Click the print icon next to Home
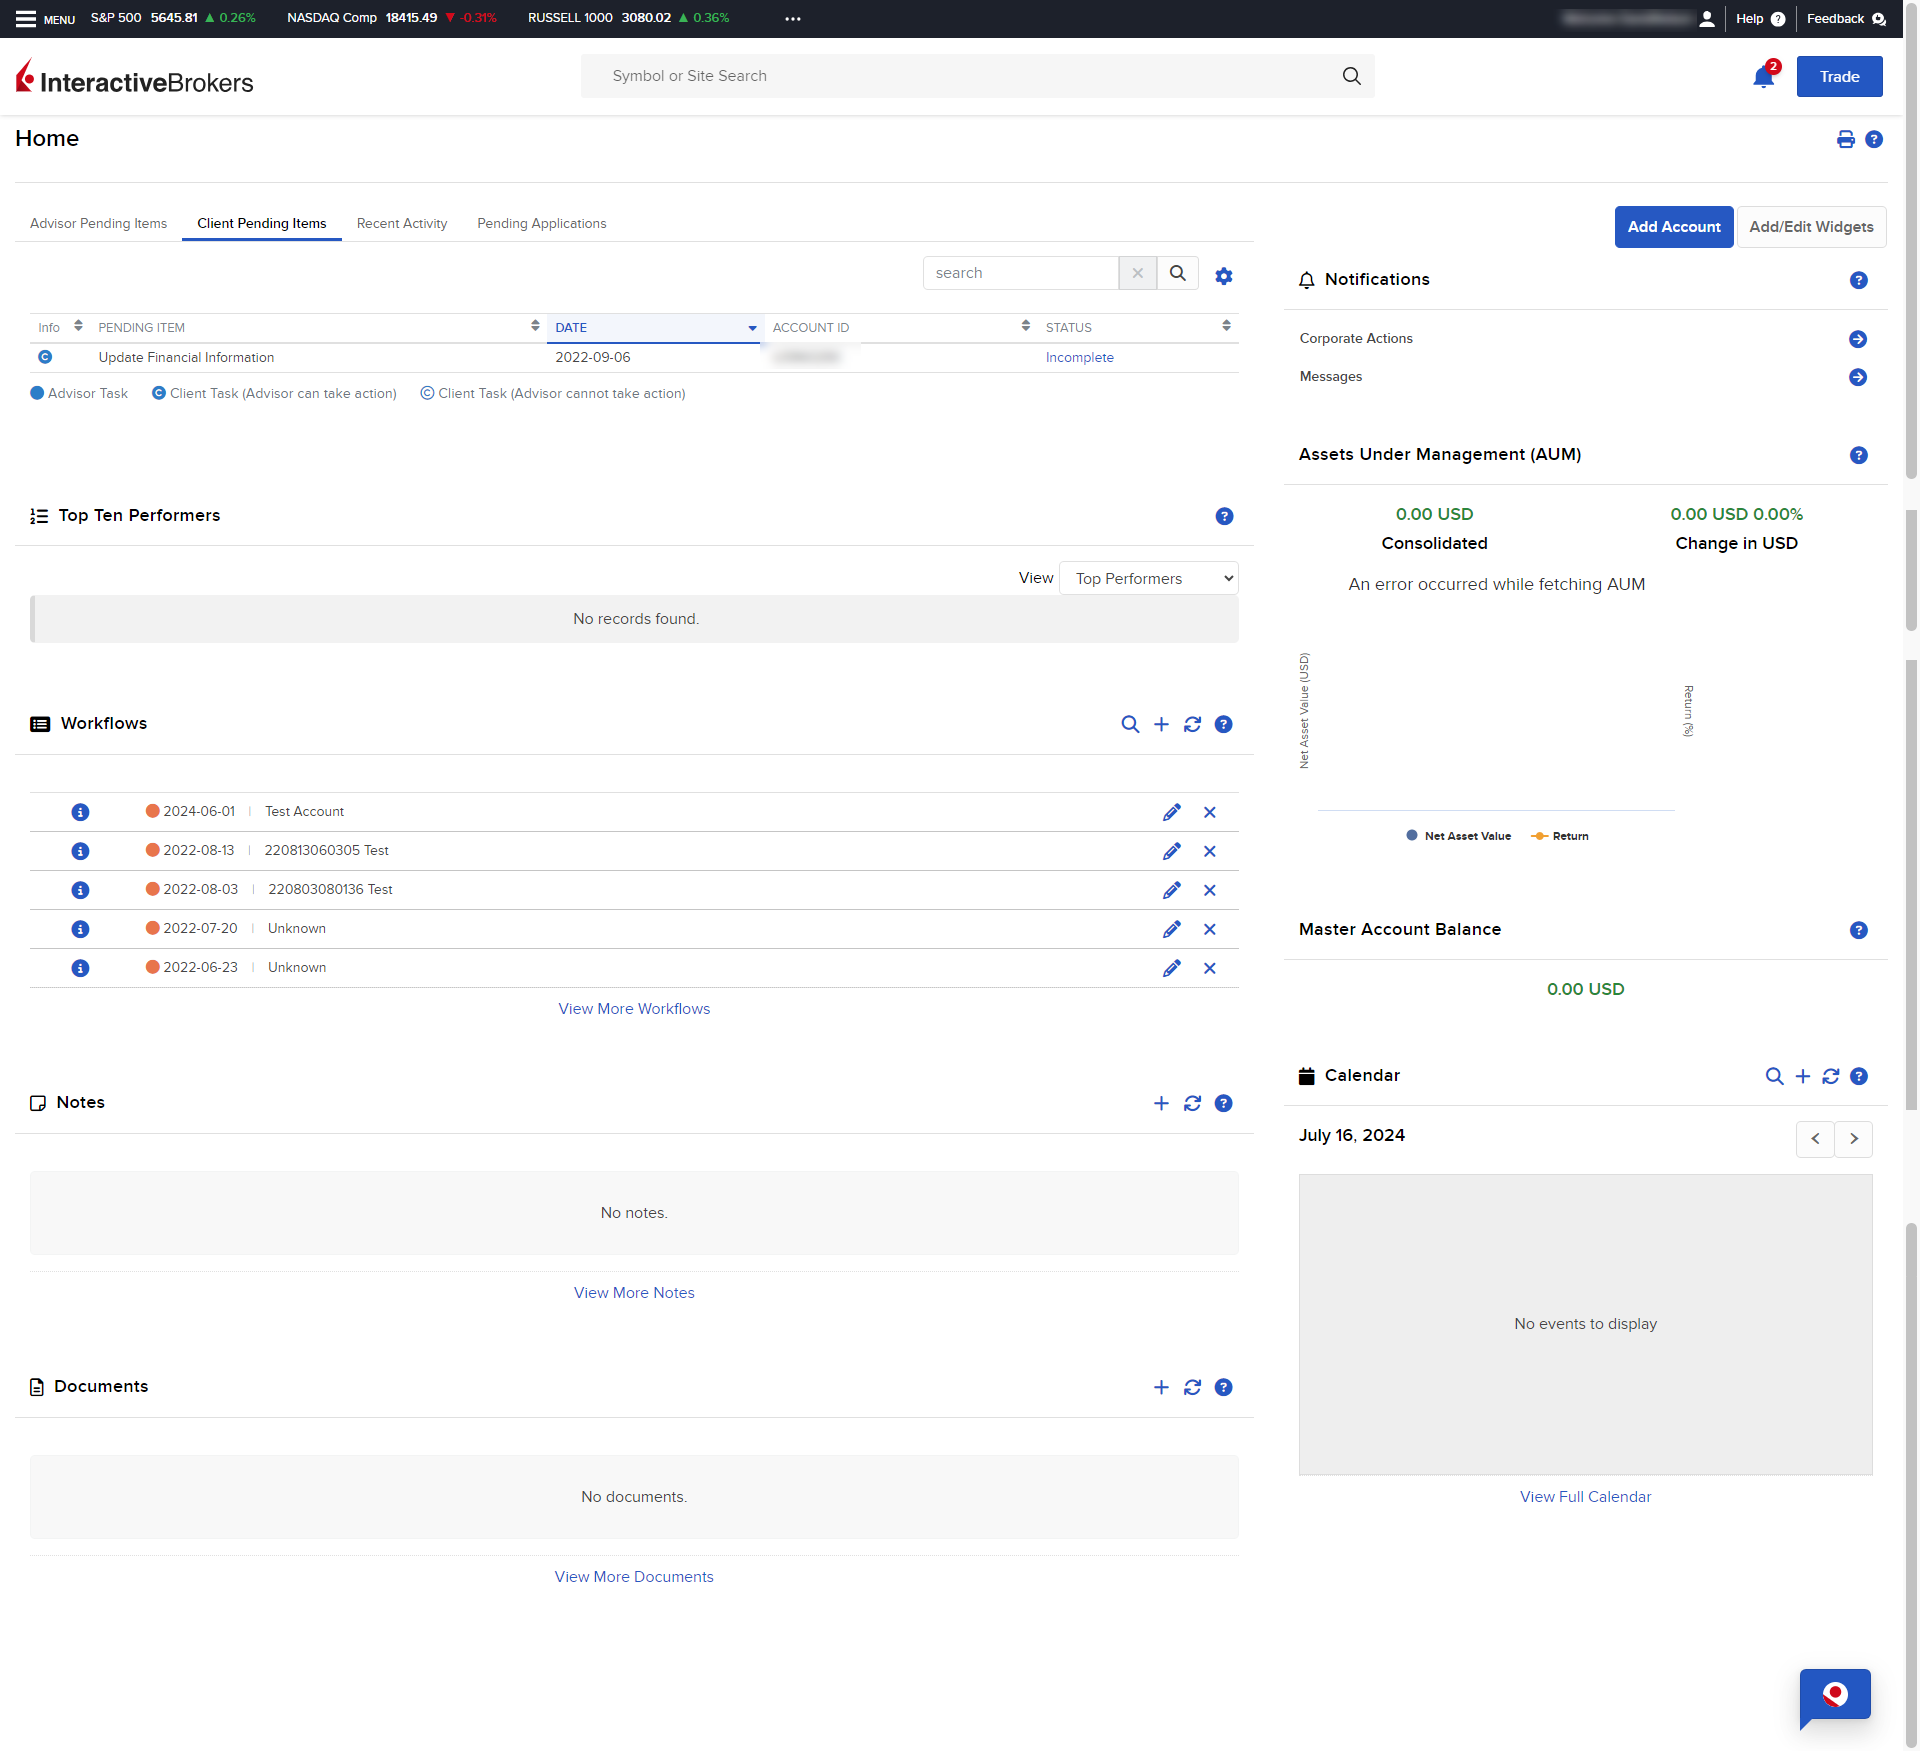Viewport: 1920px width, 1751px height. click(1845, 140)
